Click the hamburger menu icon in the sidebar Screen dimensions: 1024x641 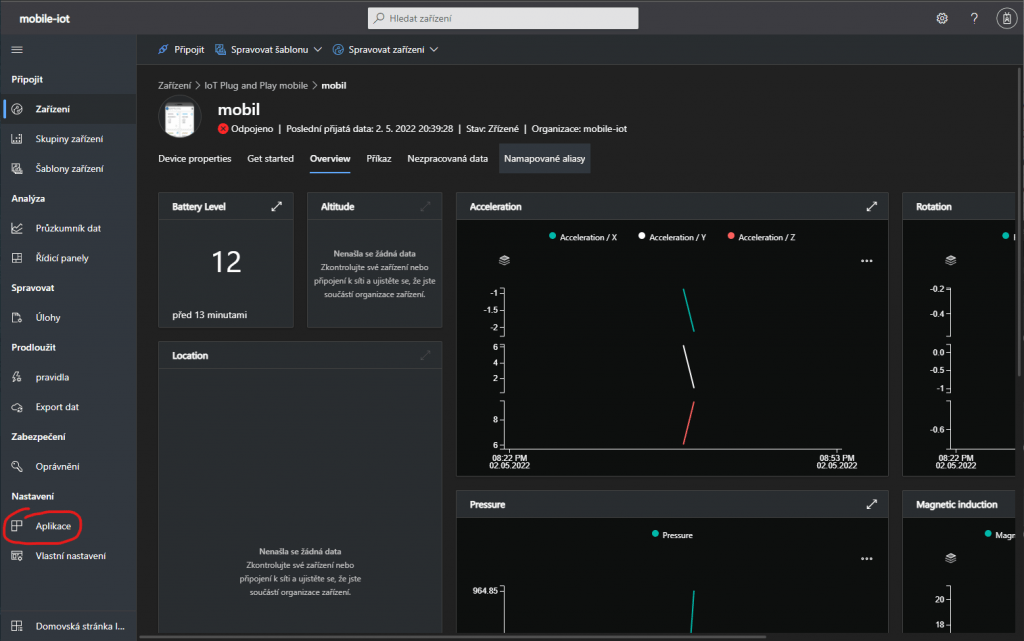tap(17, 49)
